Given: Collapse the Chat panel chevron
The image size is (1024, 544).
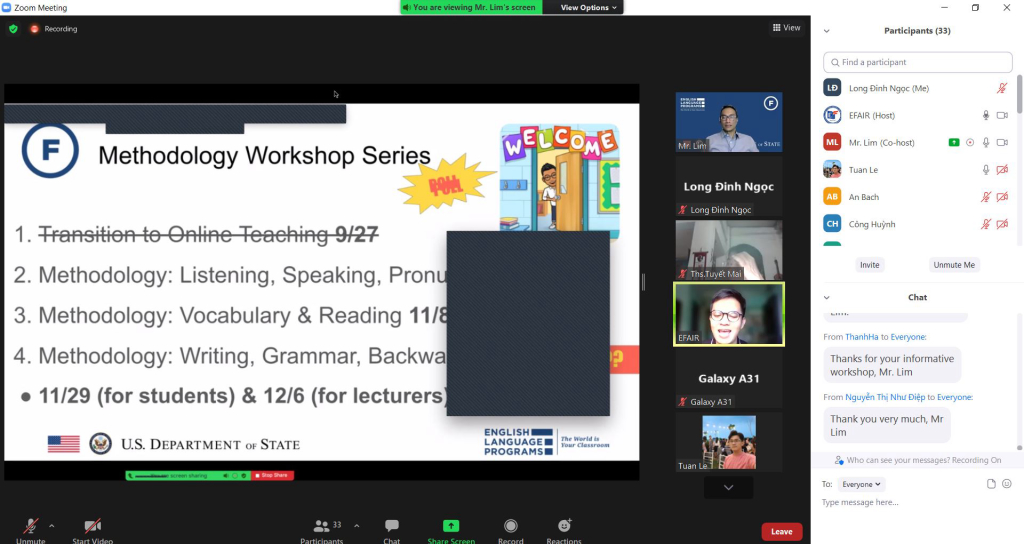Looking at the screenshot, I should pos(827,297).
